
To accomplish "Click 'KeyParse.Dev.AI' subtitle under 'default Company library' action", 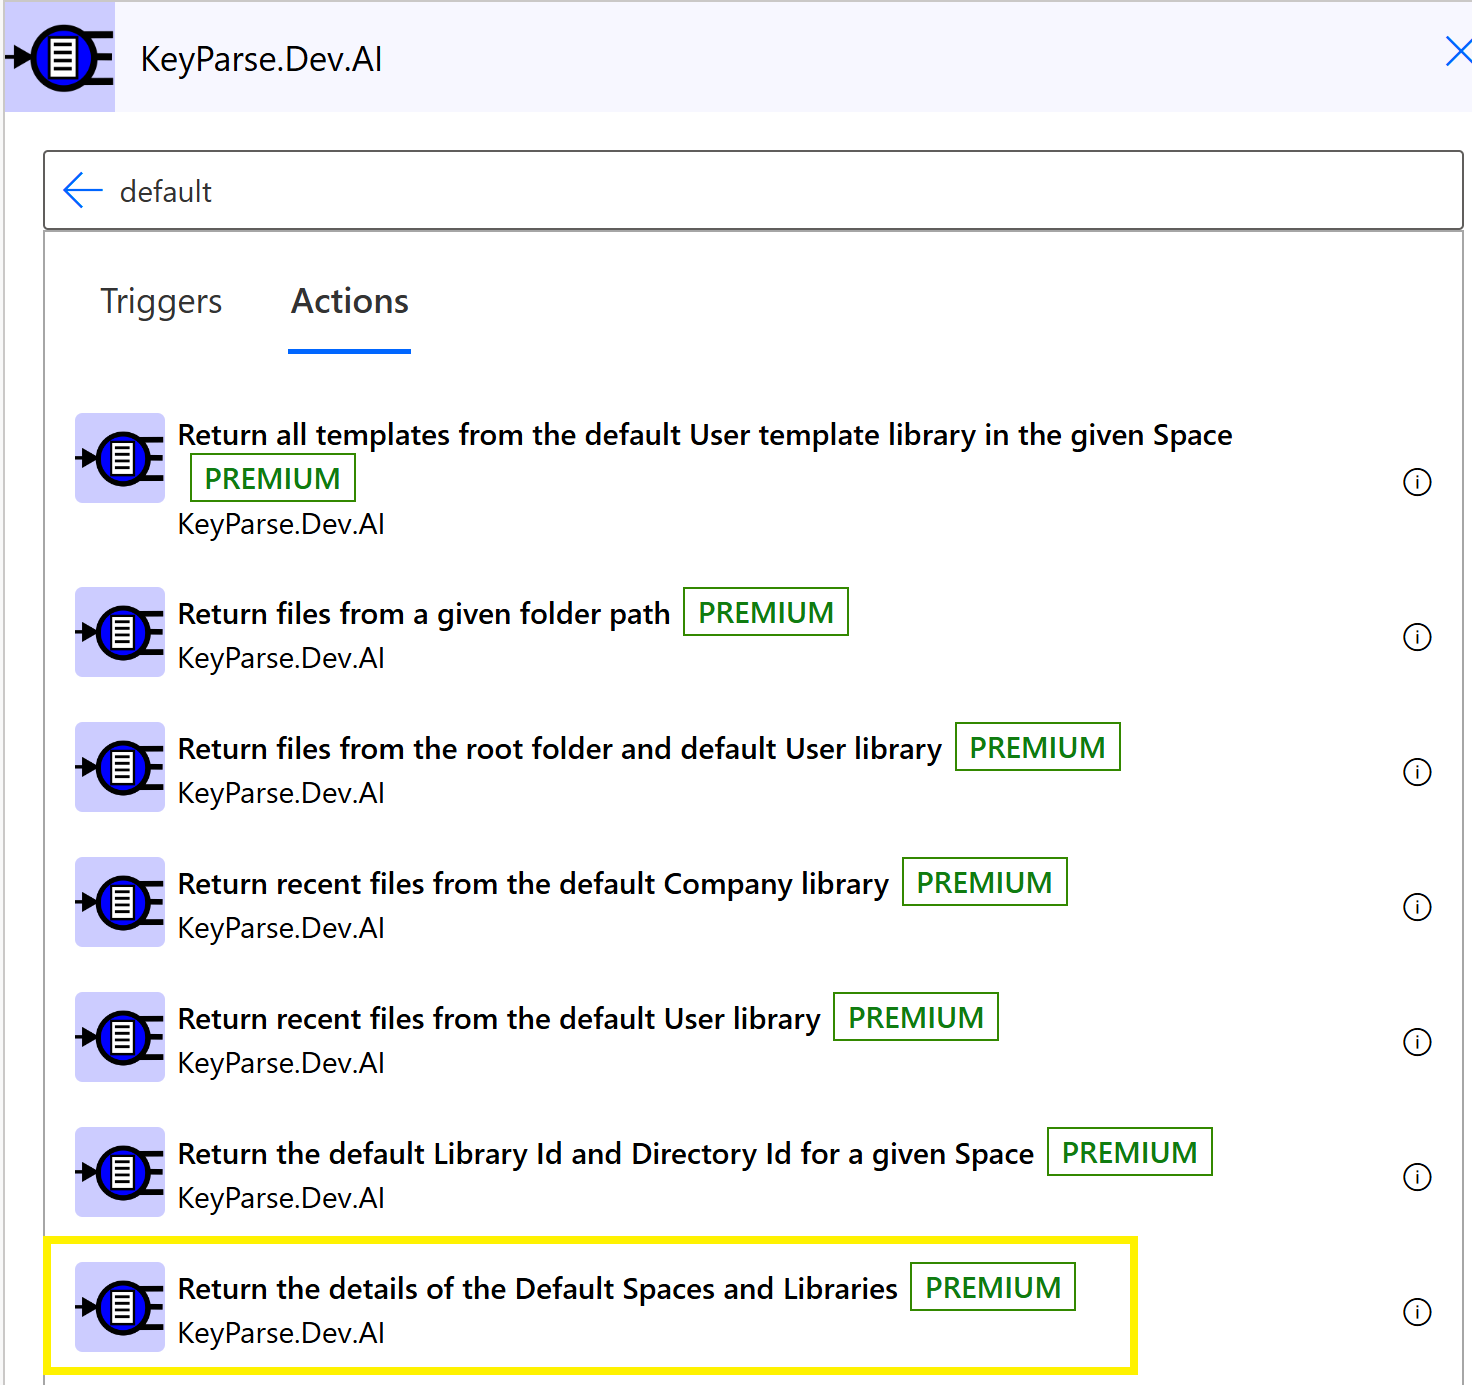I will click(281, 928).
